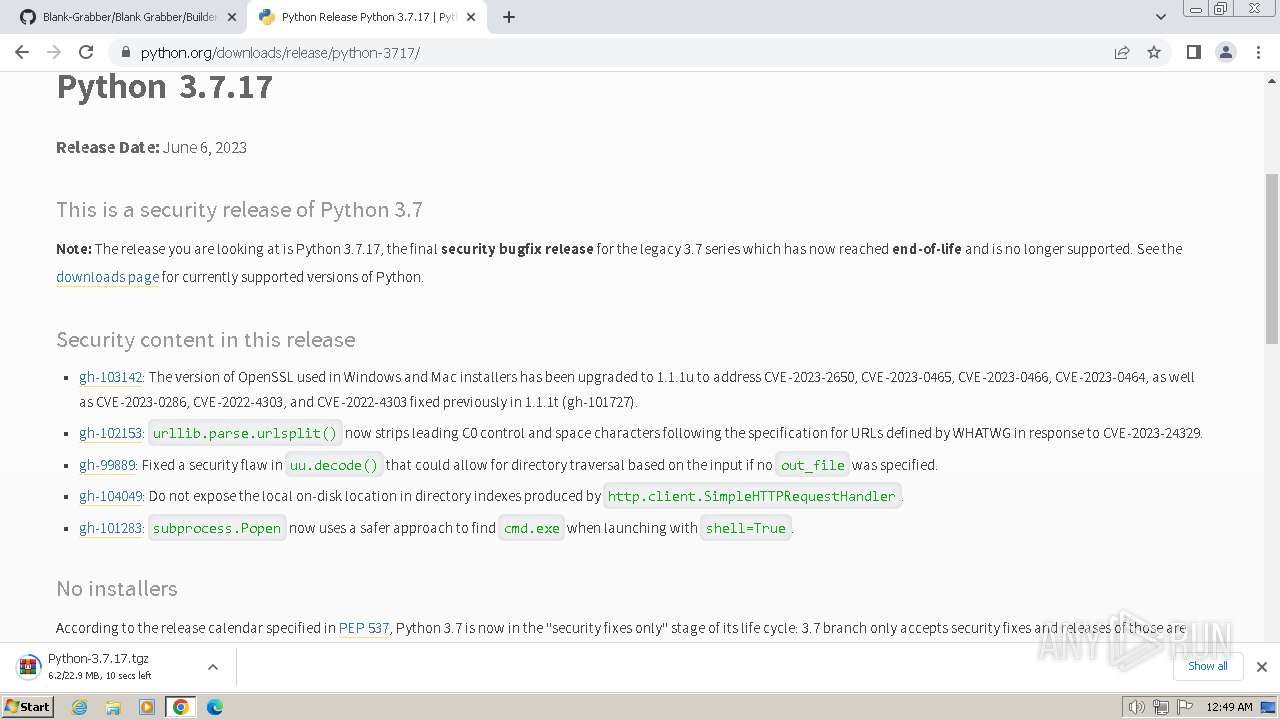Click the Security content in this release heading

pyautogui.click(x=206, y=340)
